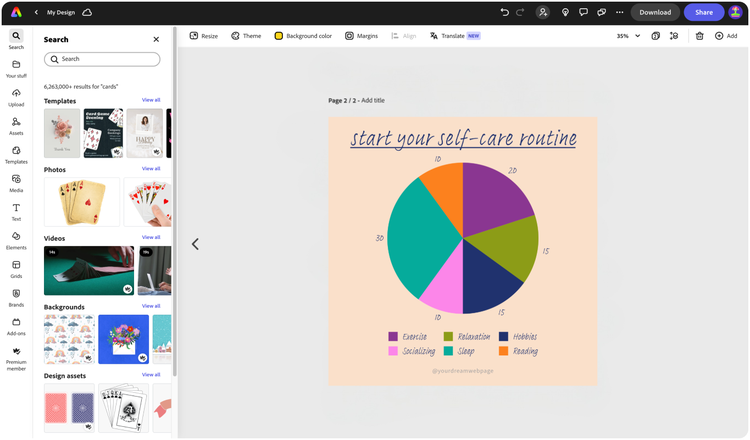Click the page arrangement icon beside duplicate
This screenshot has height=440, width=750.
[674, 36]
